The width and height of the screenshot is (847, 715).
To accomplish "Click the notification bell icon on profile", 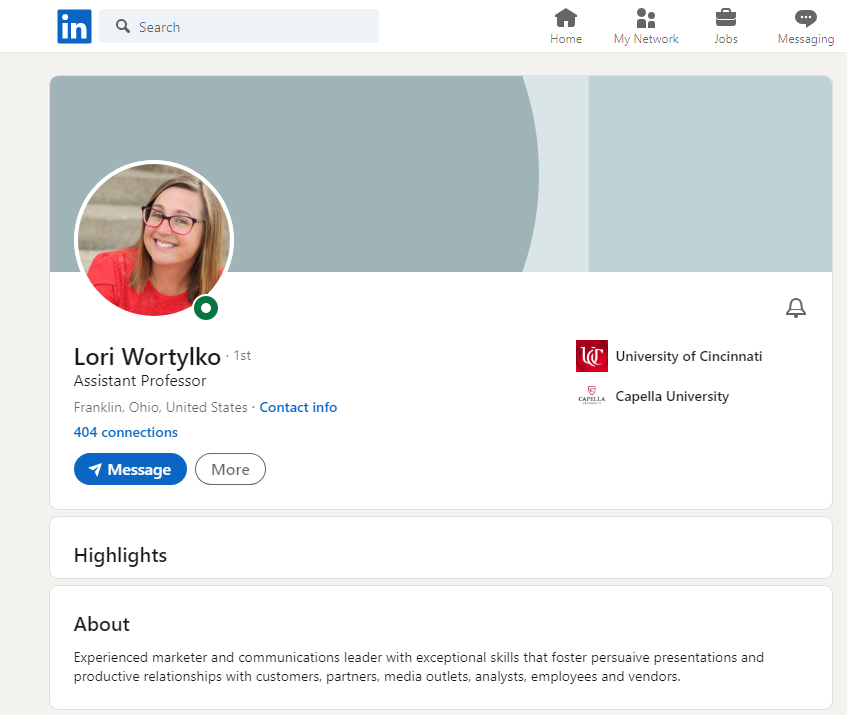I will click(796, 308).
